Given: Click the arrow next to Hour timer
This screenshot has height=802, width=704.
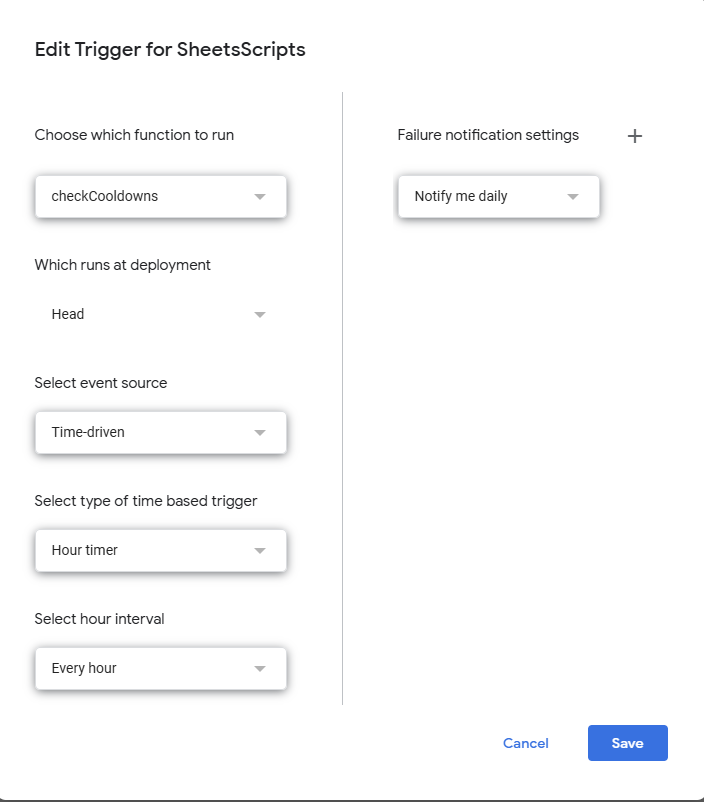Looking at the screenshot, I should 260,551.
